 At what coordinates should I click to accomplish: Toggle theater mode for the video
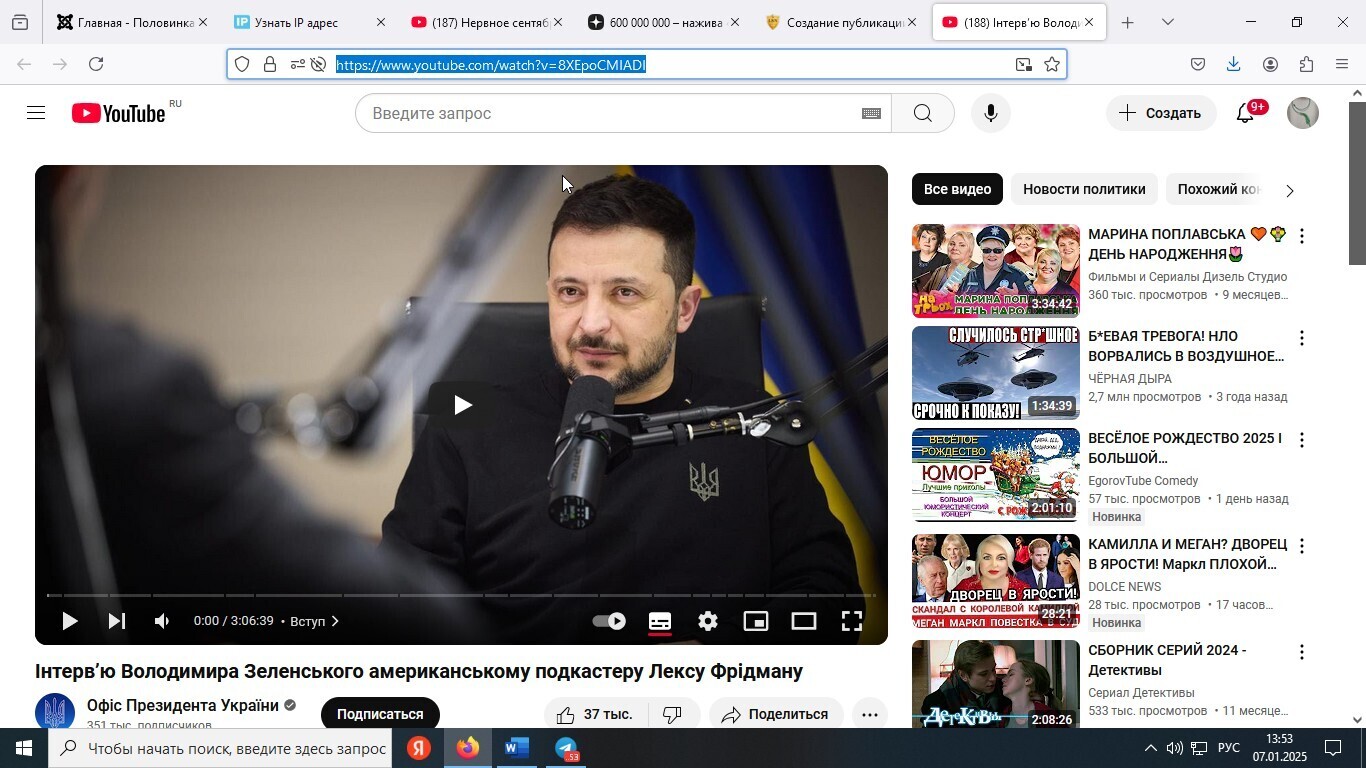804,621
